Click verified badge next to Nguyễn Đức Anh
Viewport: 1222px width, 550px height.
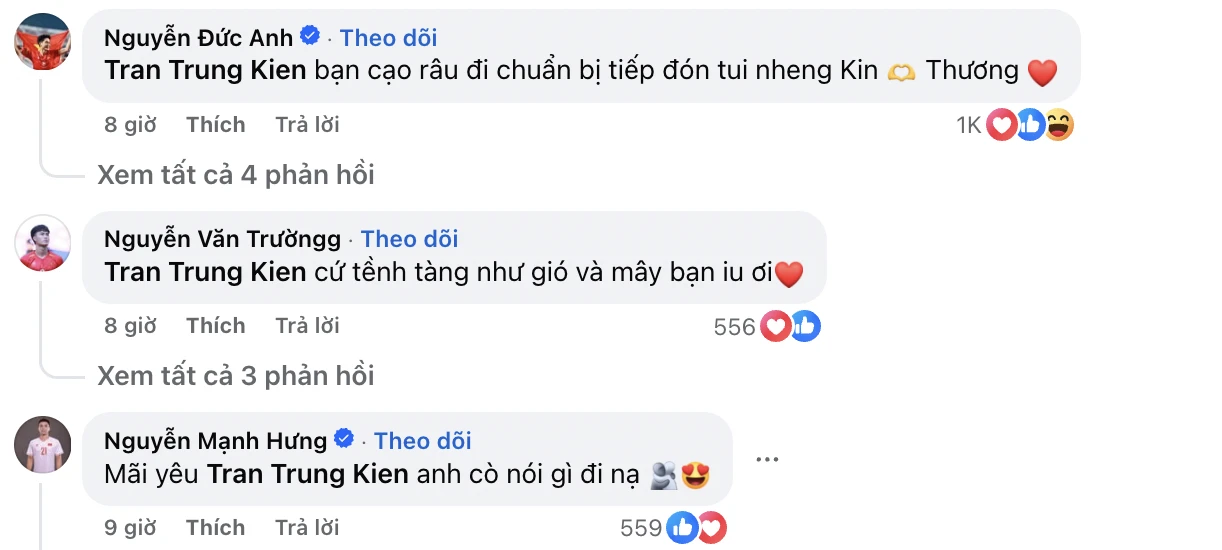pos(311,37)
